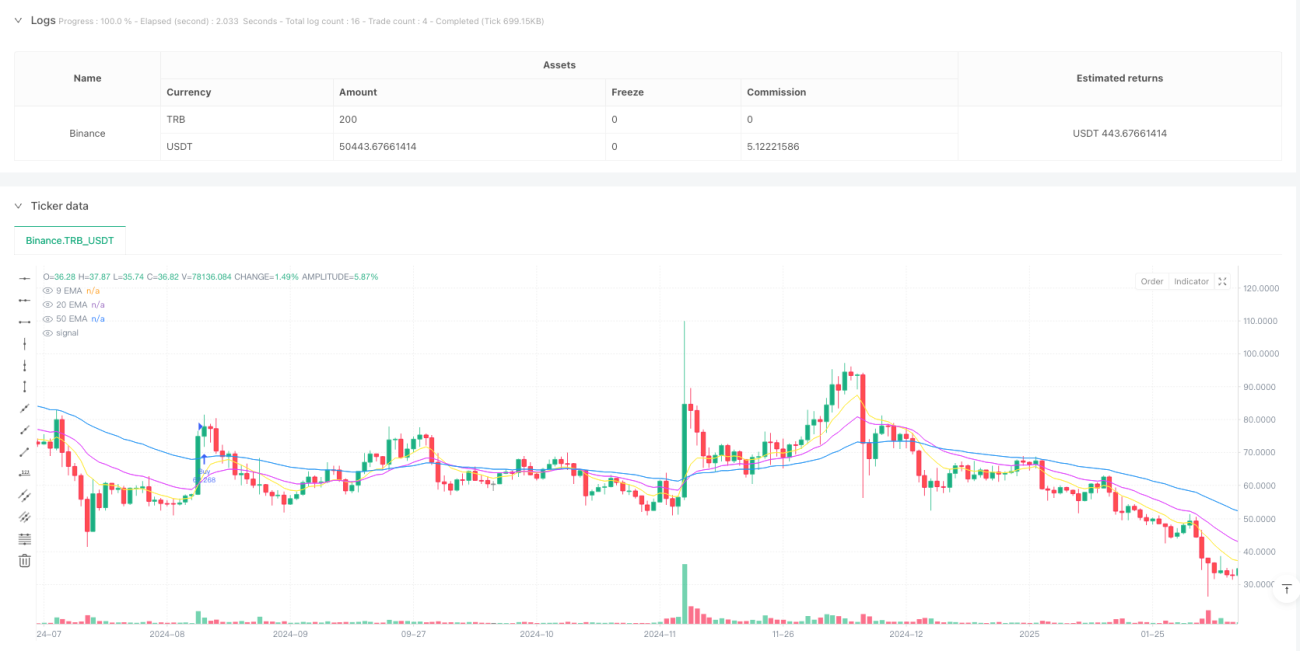This screenshot has width=1300, height=651.
Task: Collapse the Ticker data section
Action: 17,206
